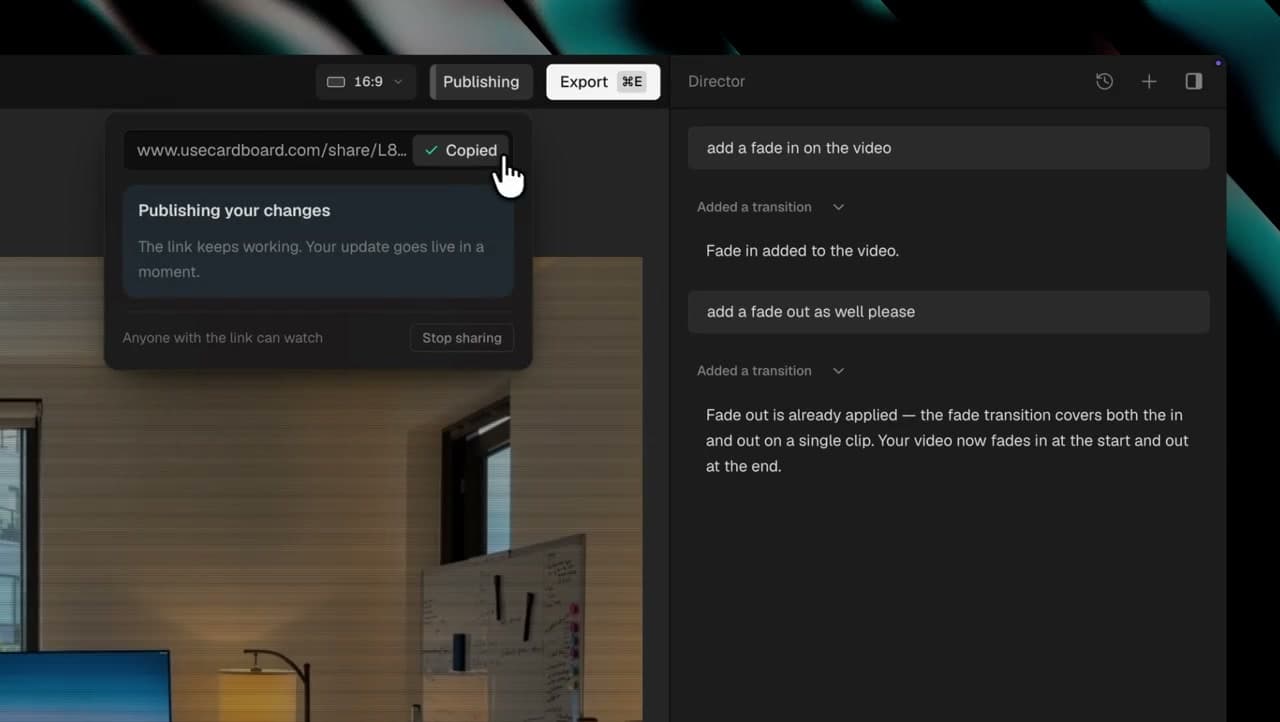Toggle the Director side panel icon
This screenshot has width=1280, height=722.
(1194, 82)
